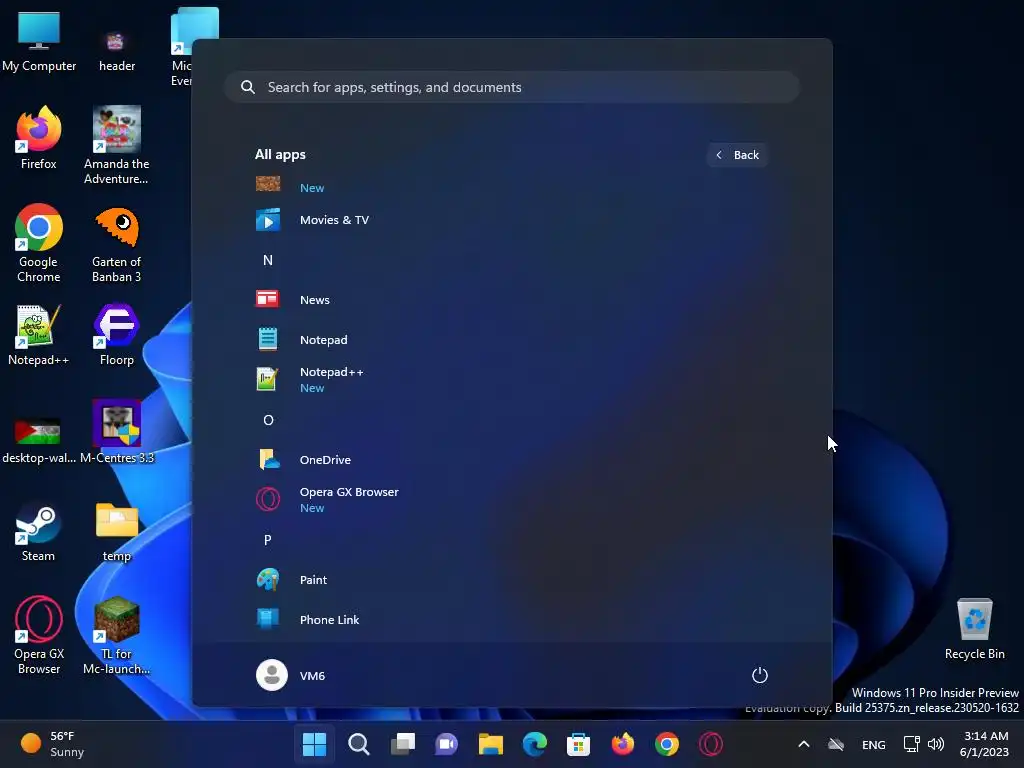
Task: Open OneDrive from the All apps list
Action: coord(511,460)
